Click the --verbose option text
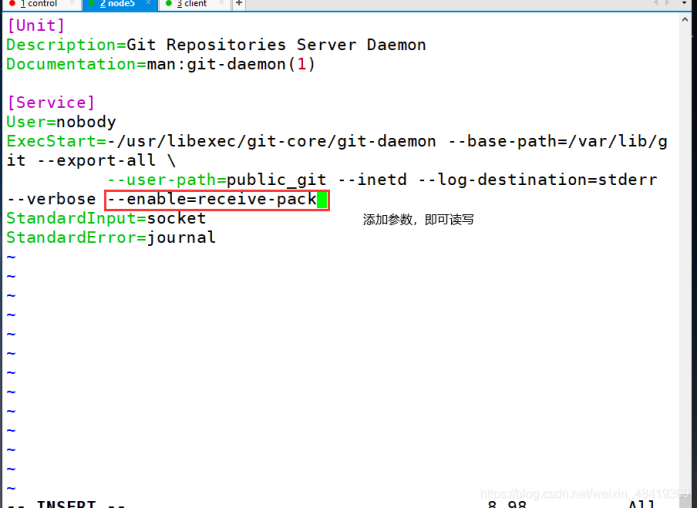This screenshot has width=697, height=509. click(x=51, y=199)
